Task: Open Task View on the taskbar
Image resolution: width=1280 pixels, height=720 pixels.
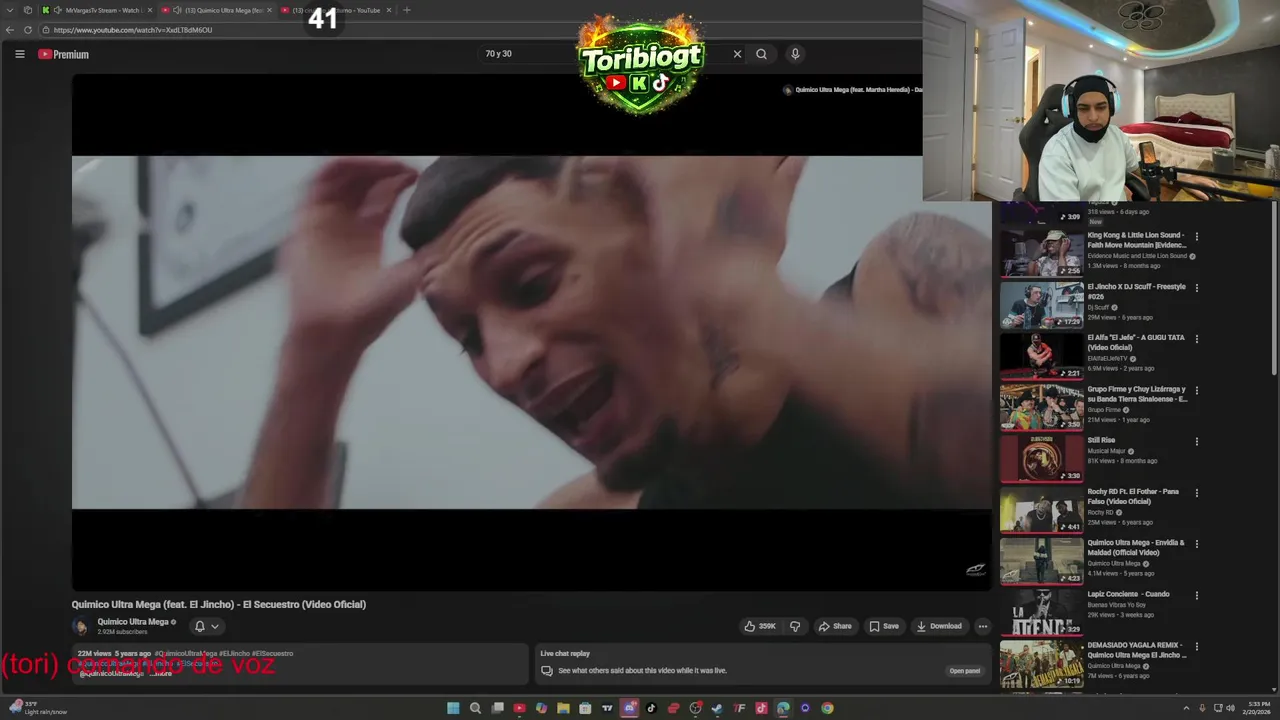Action: point(497,708)
